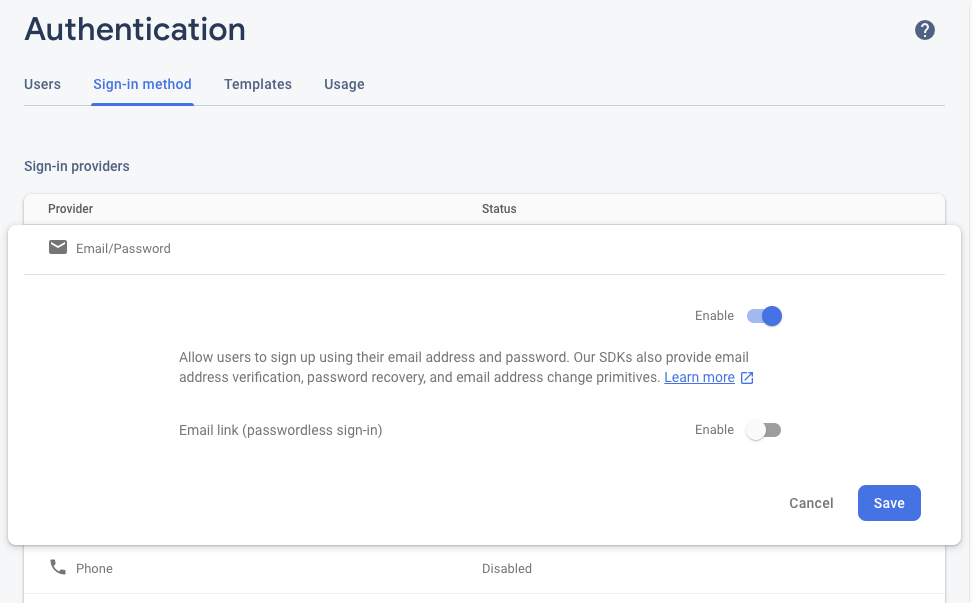Switch to the Users tab
Viewport: 972px width, 603px height.
coord(42,84)
